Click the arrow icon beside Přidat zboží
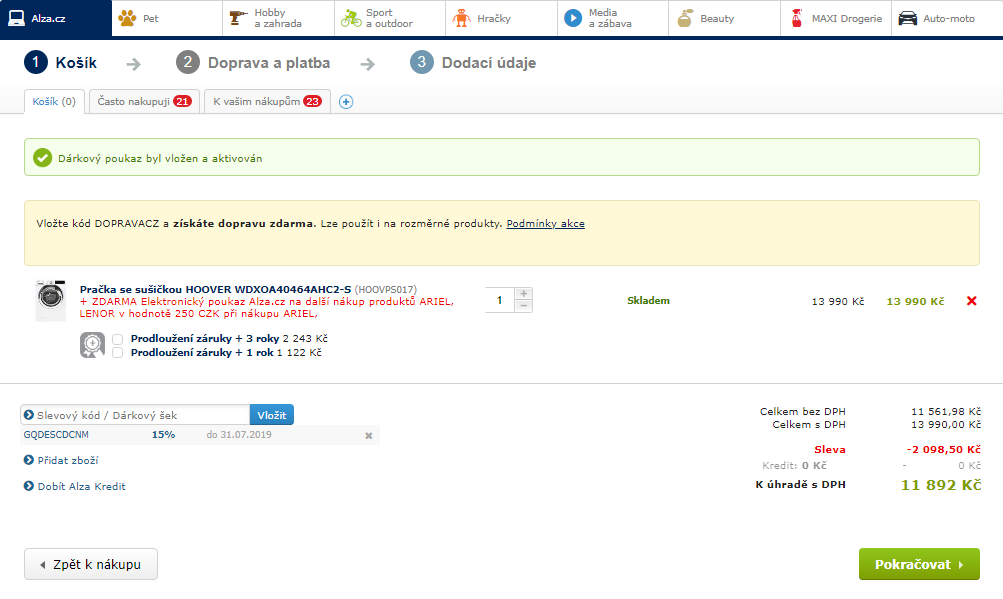1003x599 pixels. point(29,459)
